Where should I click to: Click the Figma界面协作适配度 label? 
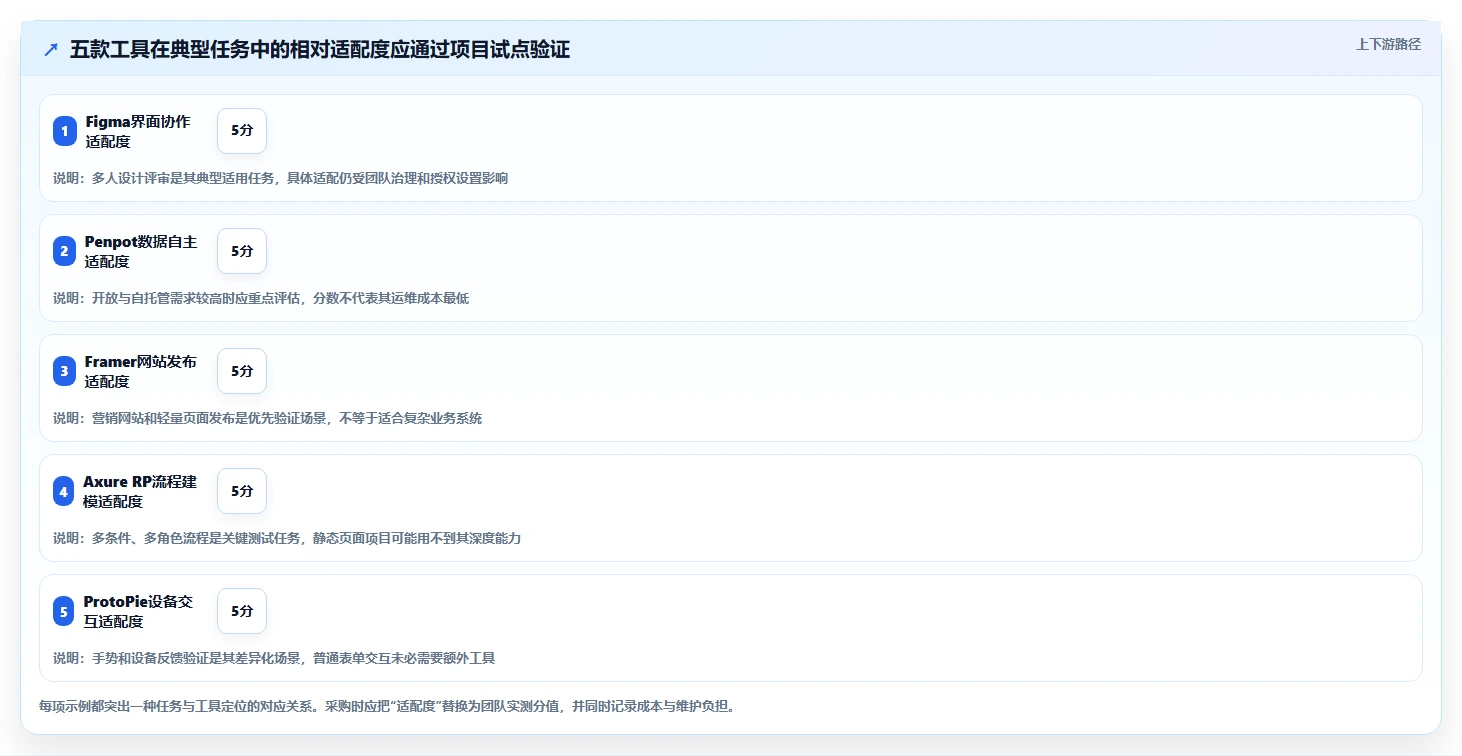[x=138, y=131]
